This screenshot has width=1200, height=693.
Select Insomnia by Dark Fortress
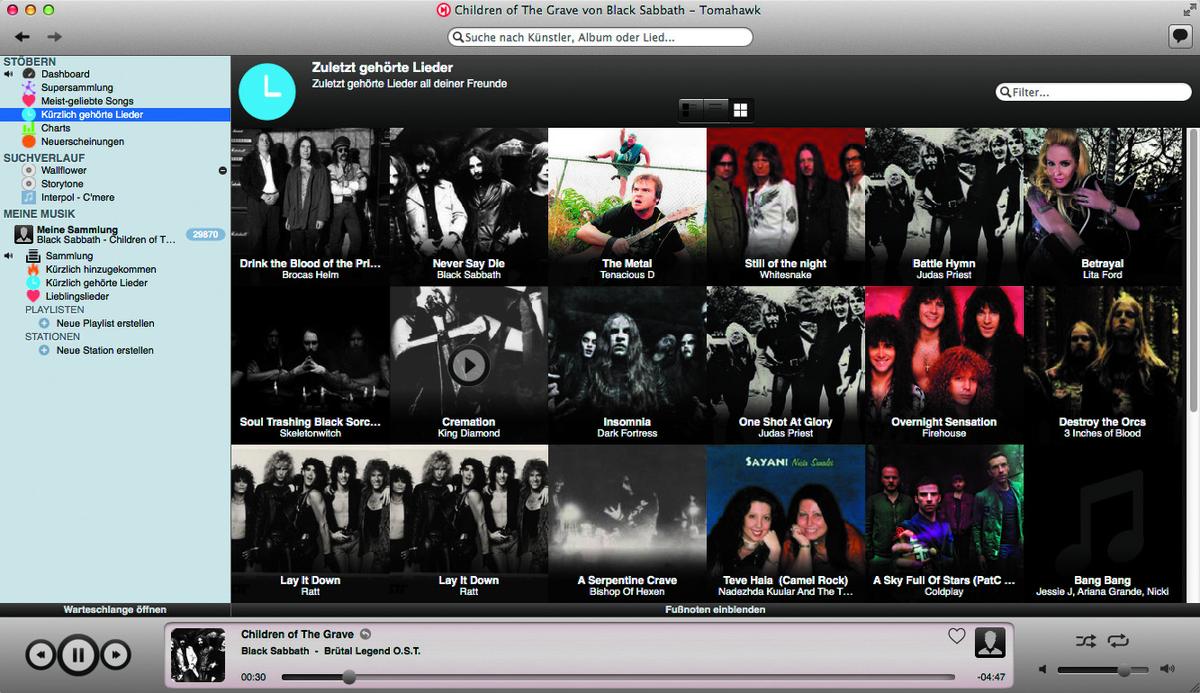627,365
